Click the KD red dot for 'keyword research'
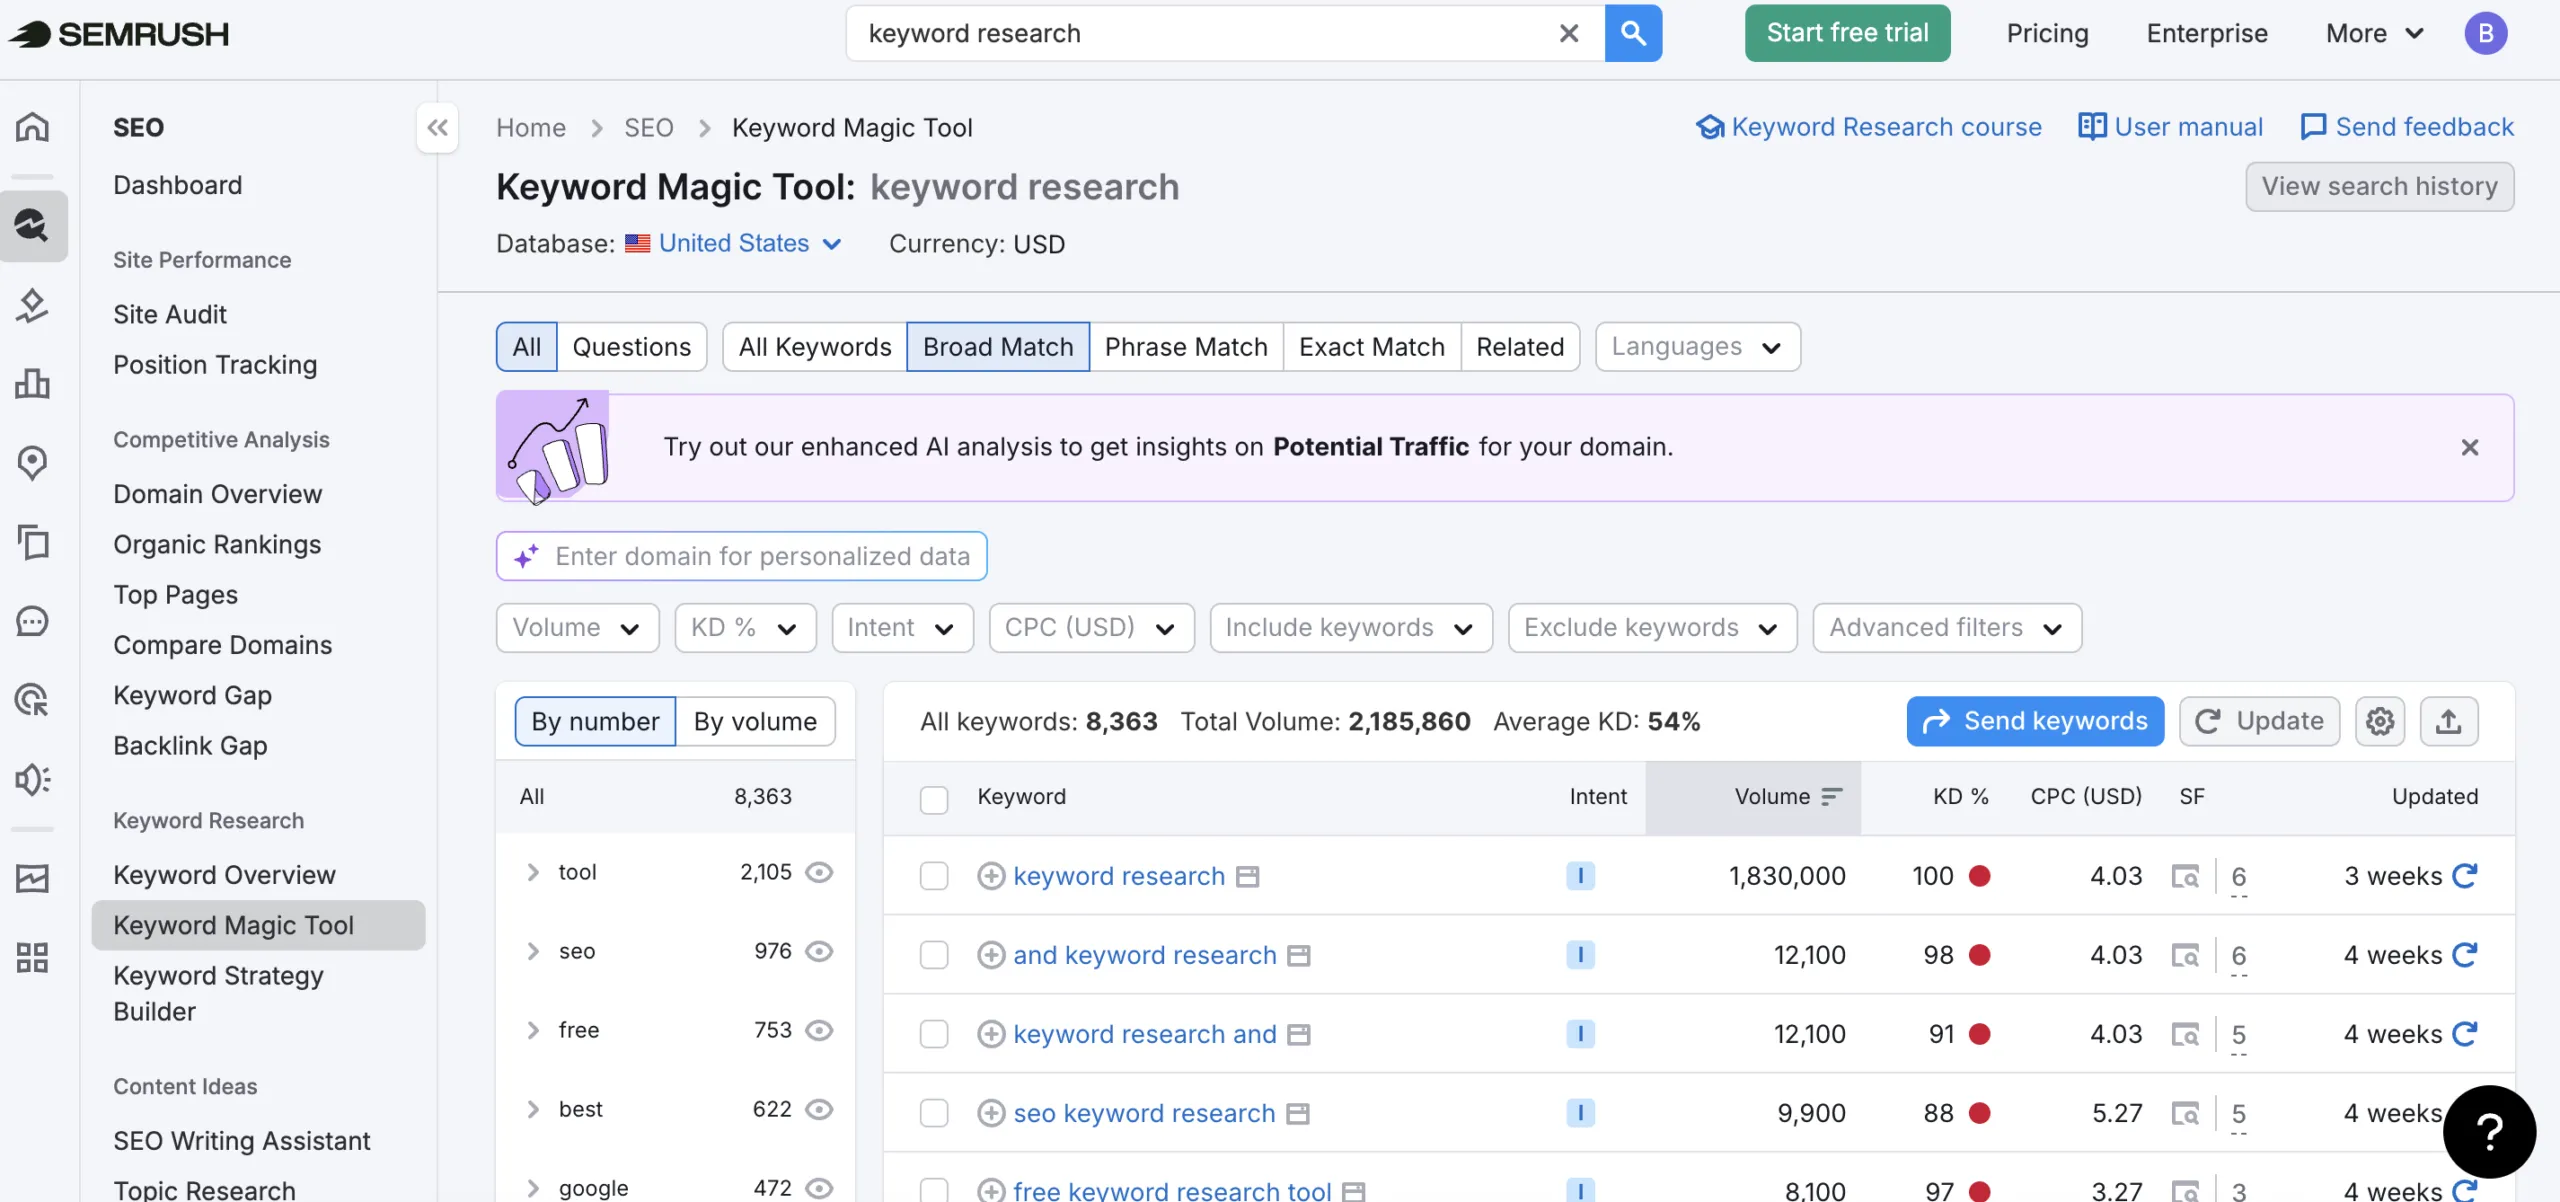 pos(1979,876)
